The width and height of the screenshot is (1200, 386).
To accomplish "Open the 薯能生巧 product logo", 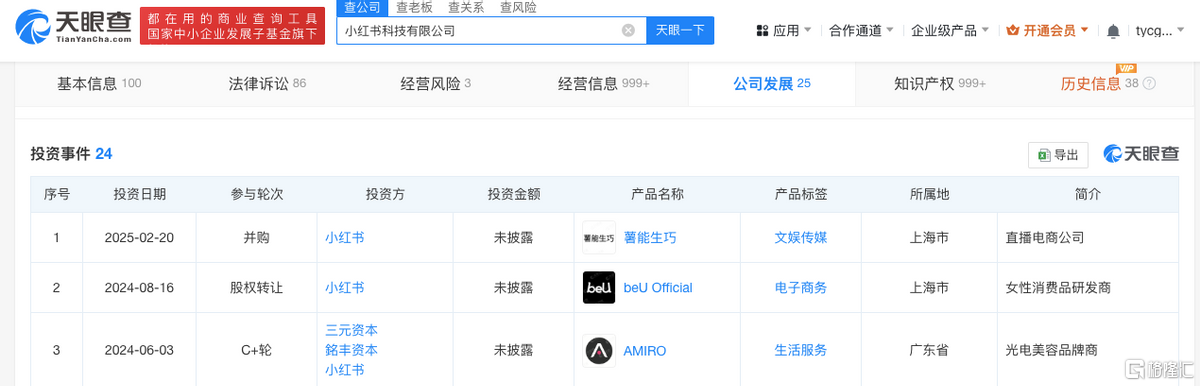I will [x=599, y=238].
